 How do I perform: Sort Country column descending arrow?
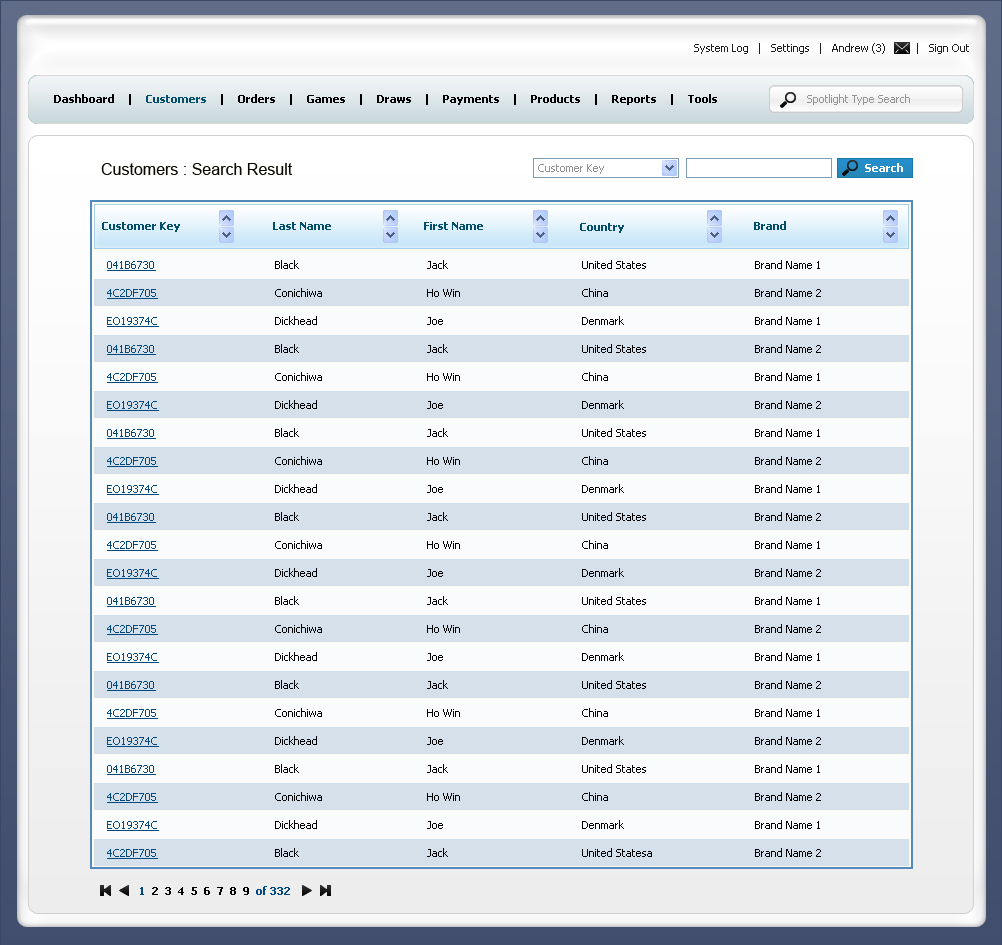point(714,234)
